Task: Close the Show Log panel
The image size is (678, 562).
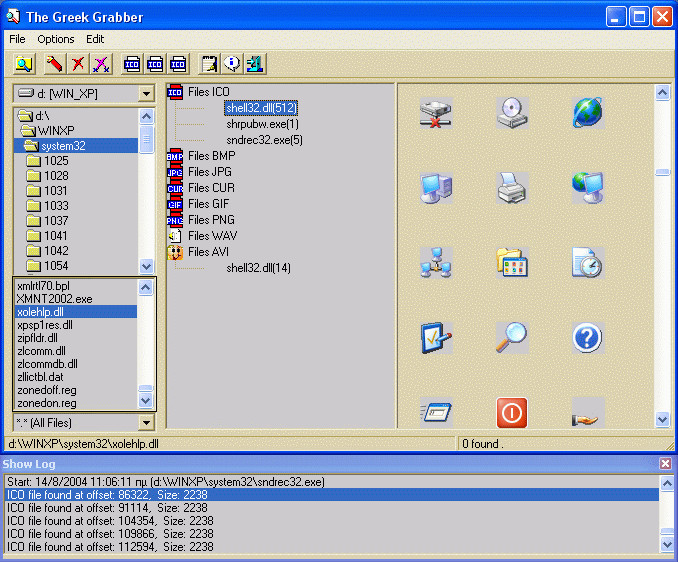Action: 665,464
